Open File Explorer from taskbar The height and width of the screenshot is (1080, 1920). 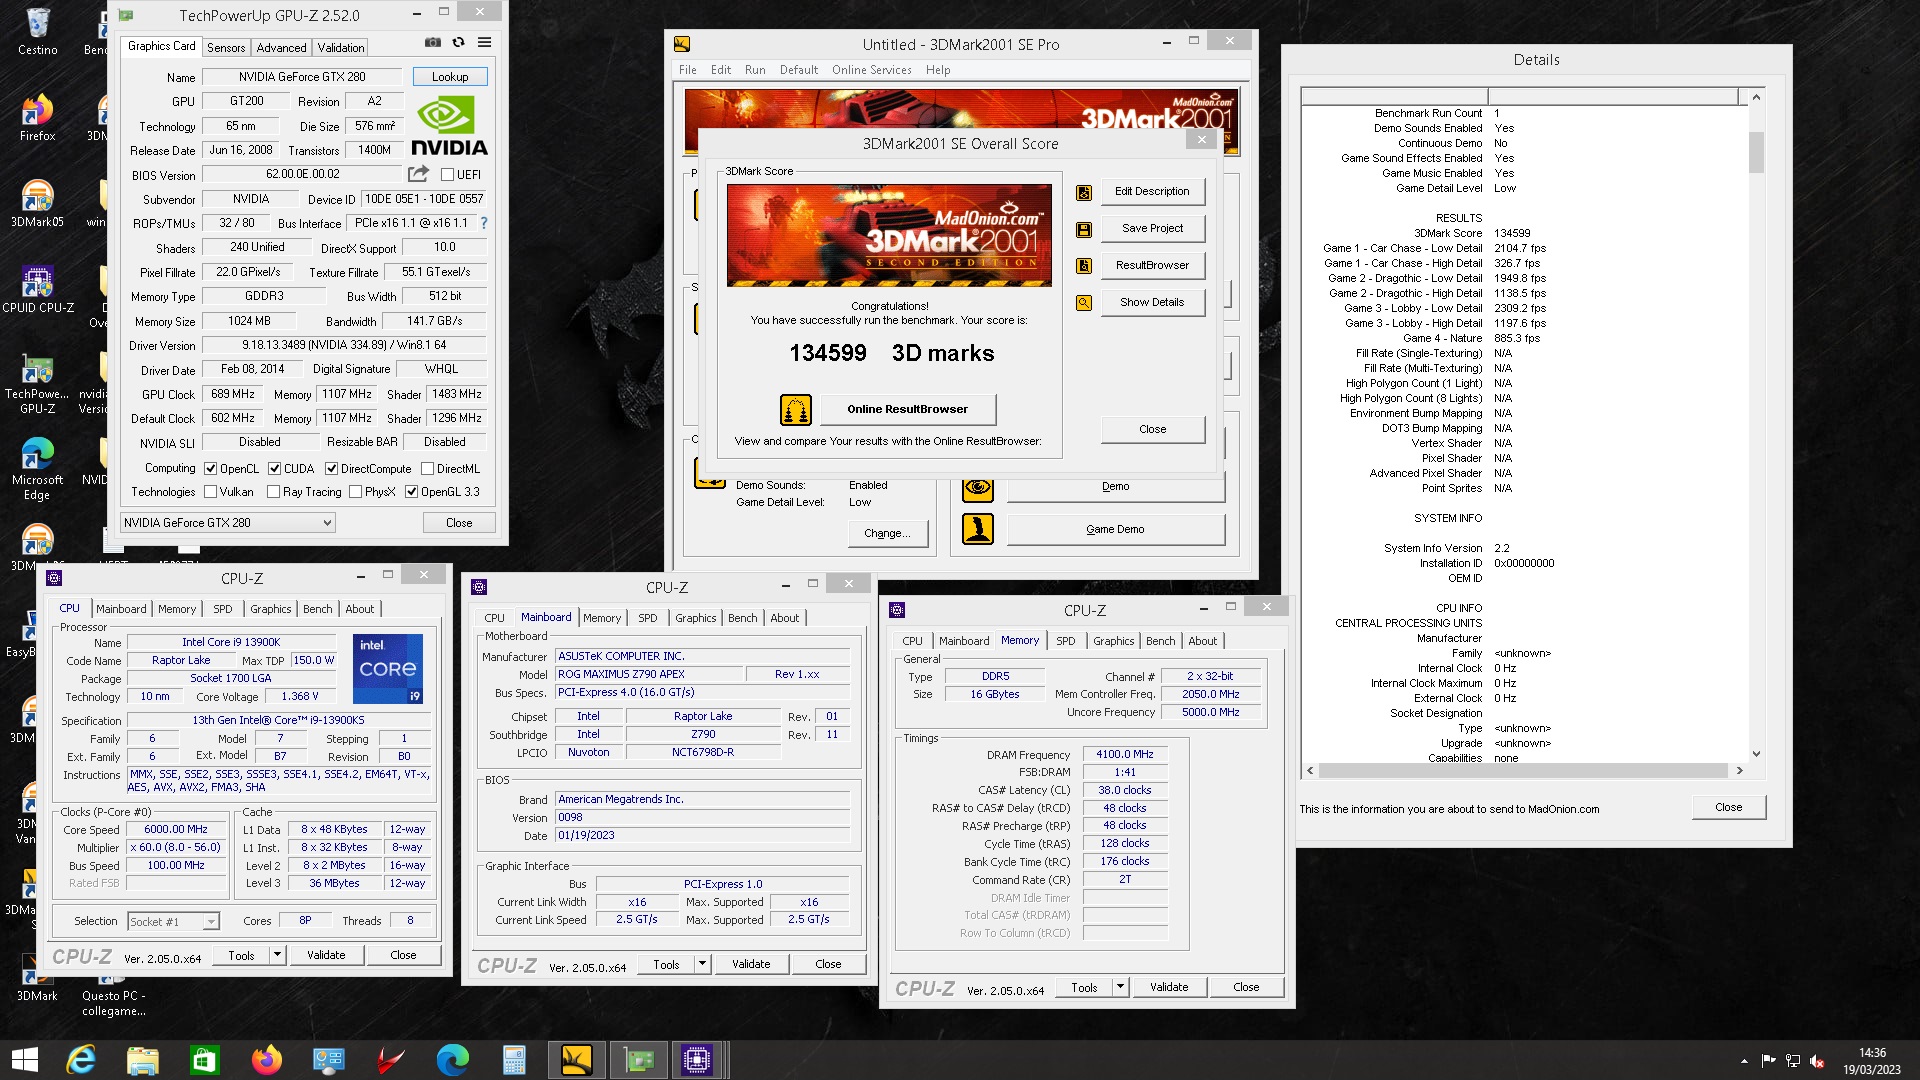(x=143, y=1060)
